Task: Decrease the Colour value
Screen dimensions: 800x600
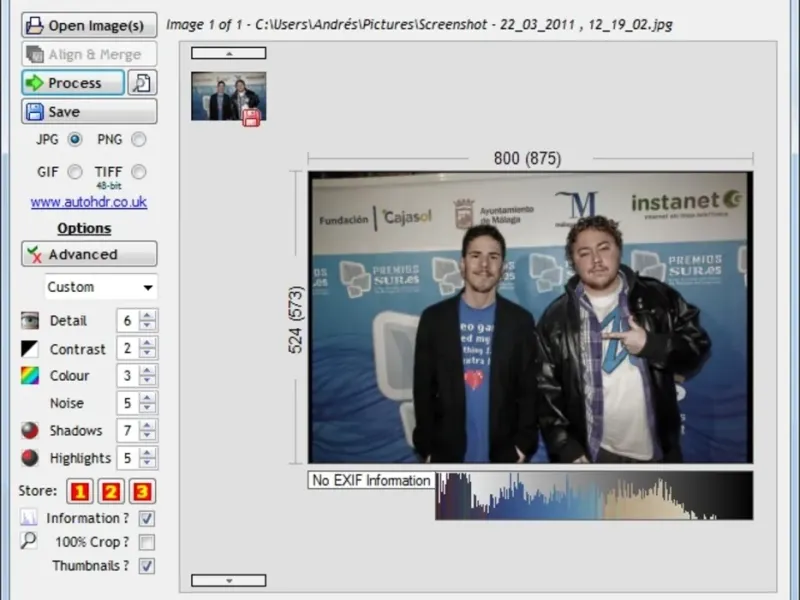Action: 147,381
